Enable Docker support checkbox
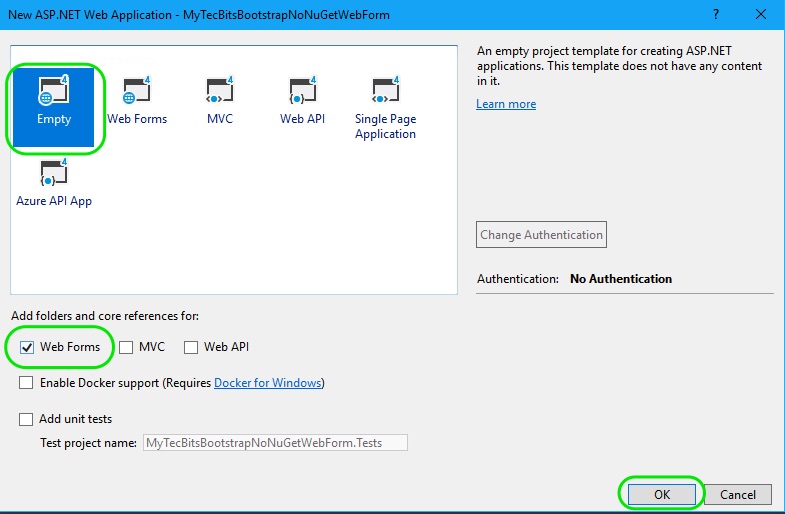Image resolution: width=785 pixels, height=514 pixels. 26,383
